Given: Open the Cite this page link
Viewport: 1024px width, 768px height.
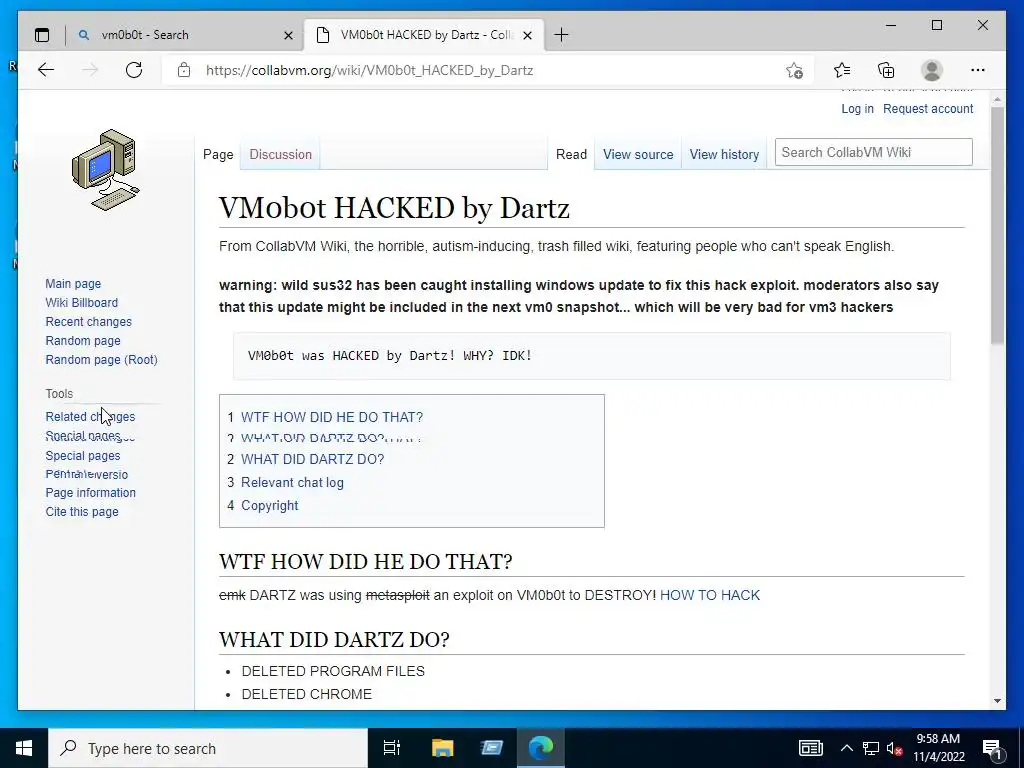Looking at the screenshot, I should 82,511.
